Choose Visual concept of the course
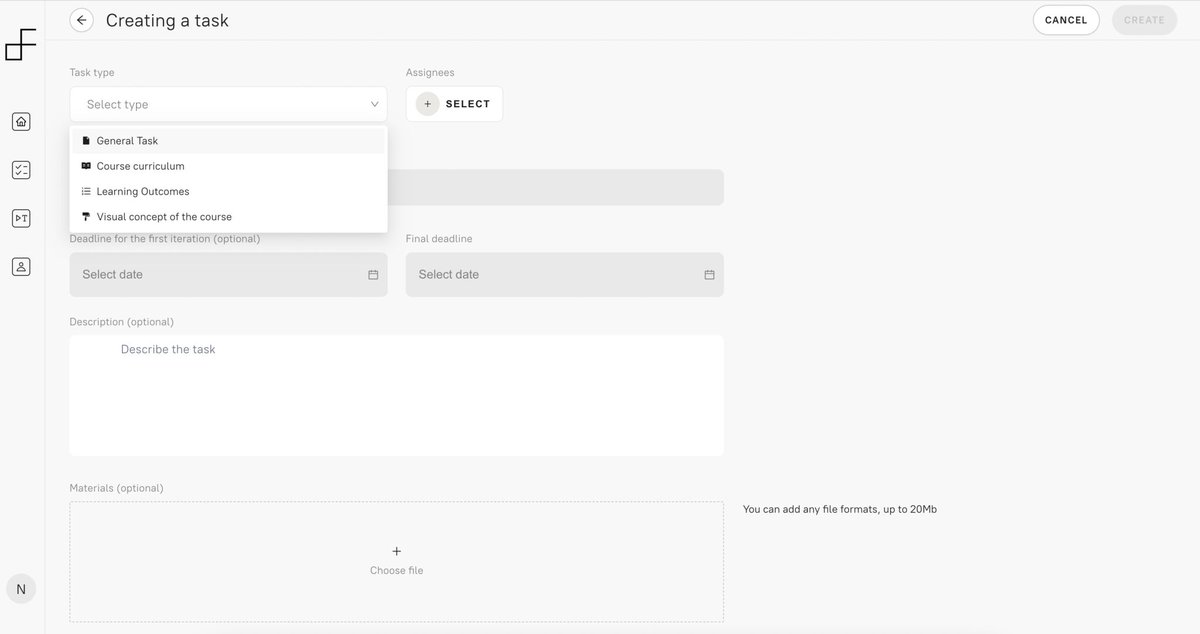1200x634 pixels. coord(228,216)
